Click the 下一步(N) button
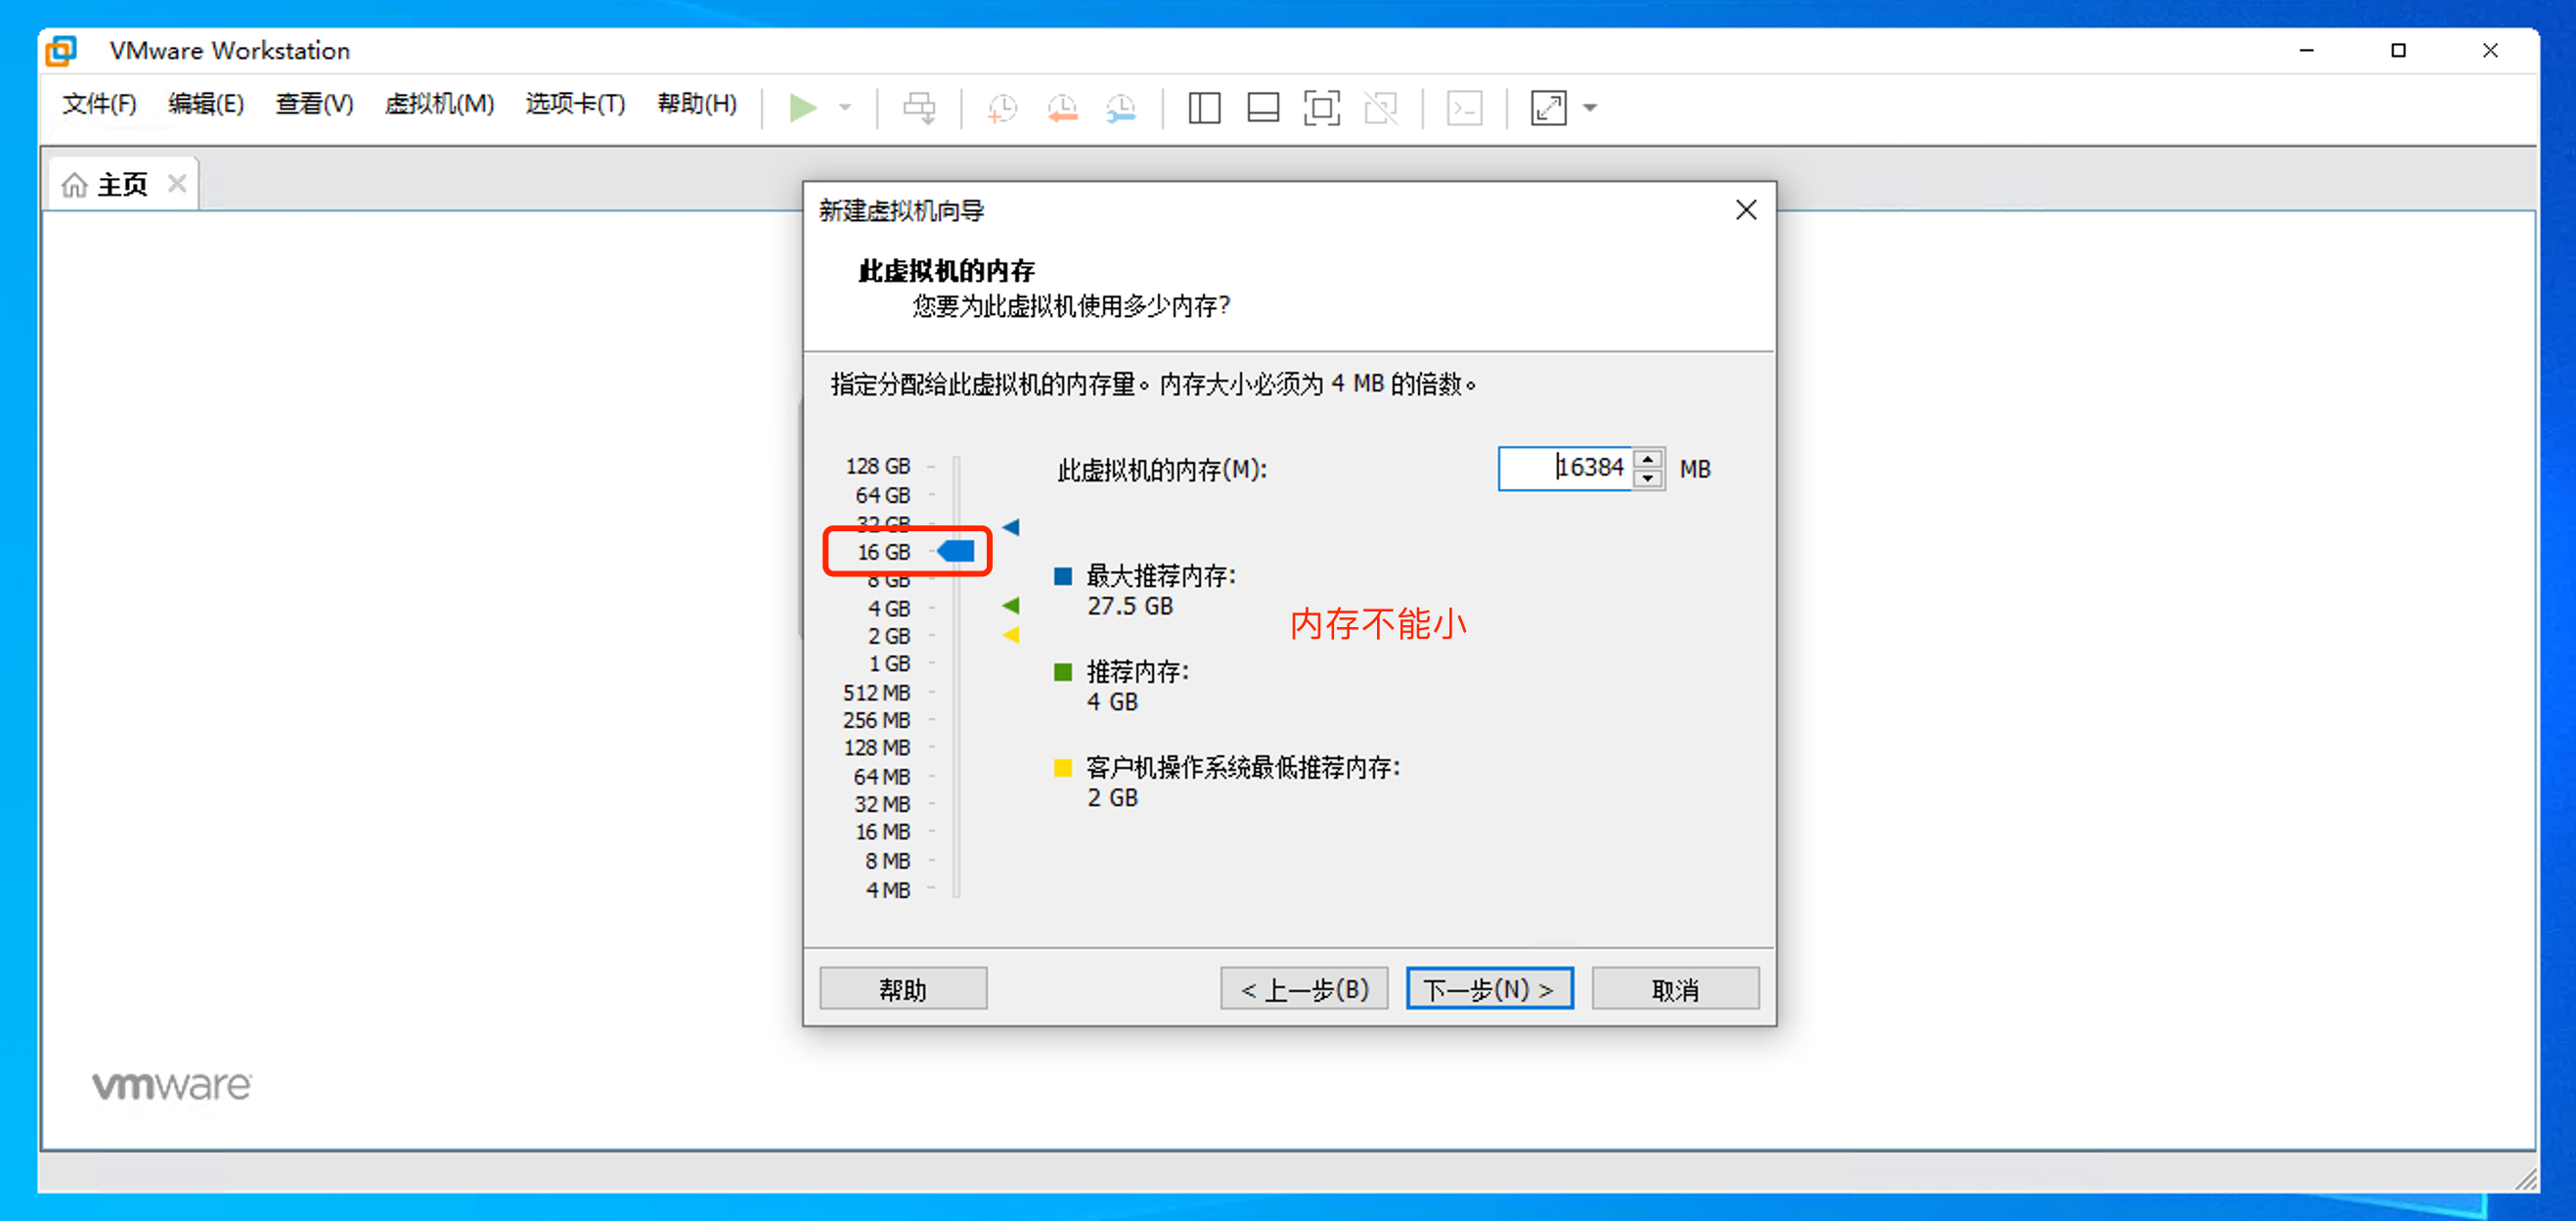The width and height of the screenshot is (2576, 1221). point(1489,988)
